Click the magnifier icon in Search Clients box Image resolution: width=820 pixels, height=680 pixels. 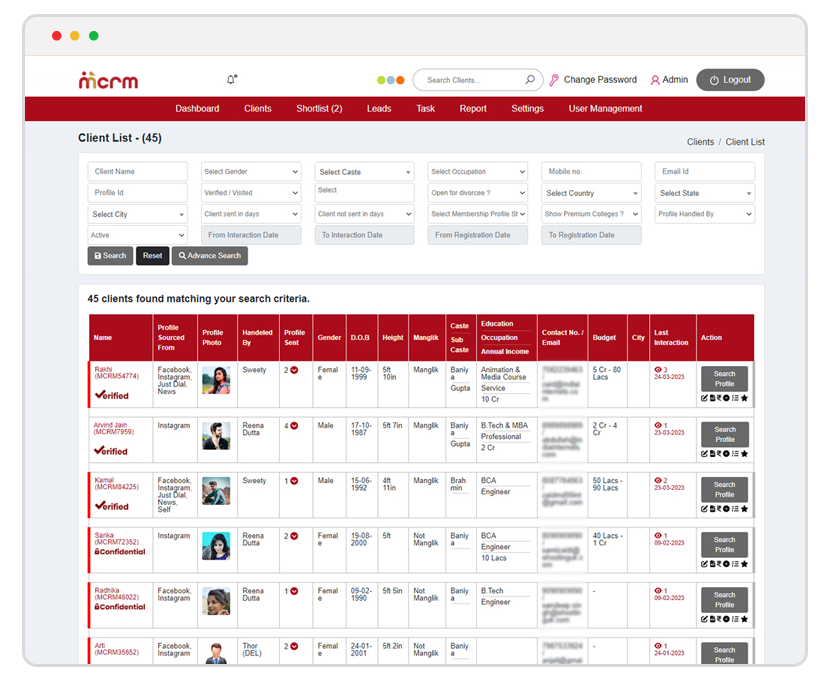[530, 80]
